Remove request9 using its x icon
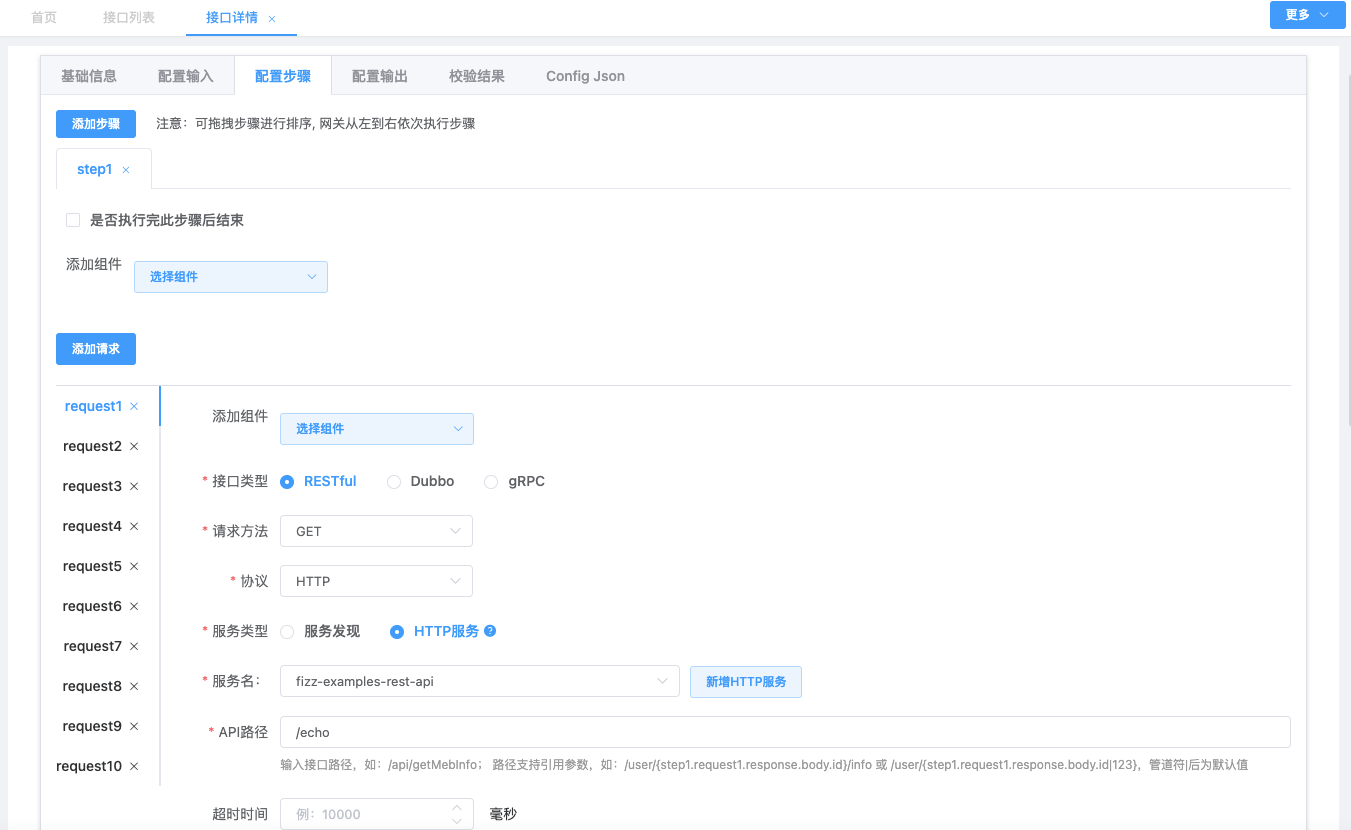This screenshot has height=830, width=1351. coord(134,727)
